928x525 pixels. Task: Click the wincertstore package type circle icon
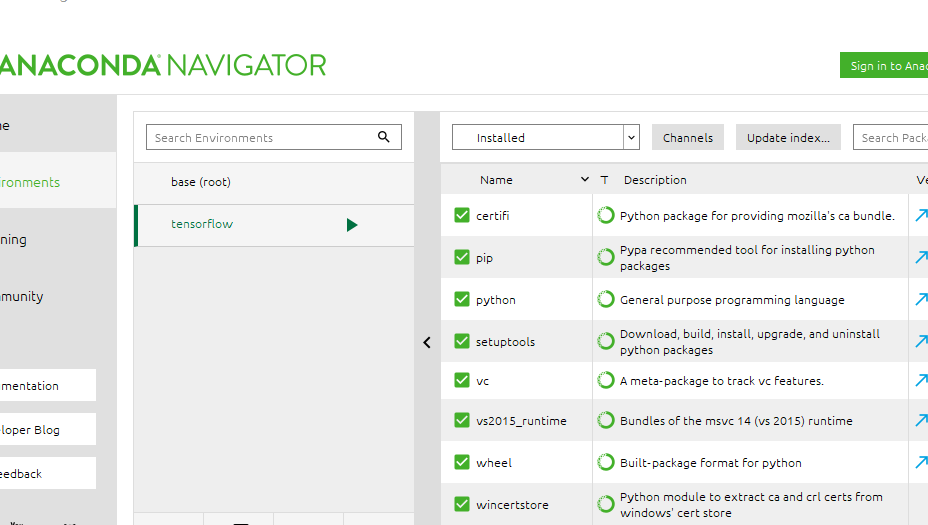click(x=605, y=504)
